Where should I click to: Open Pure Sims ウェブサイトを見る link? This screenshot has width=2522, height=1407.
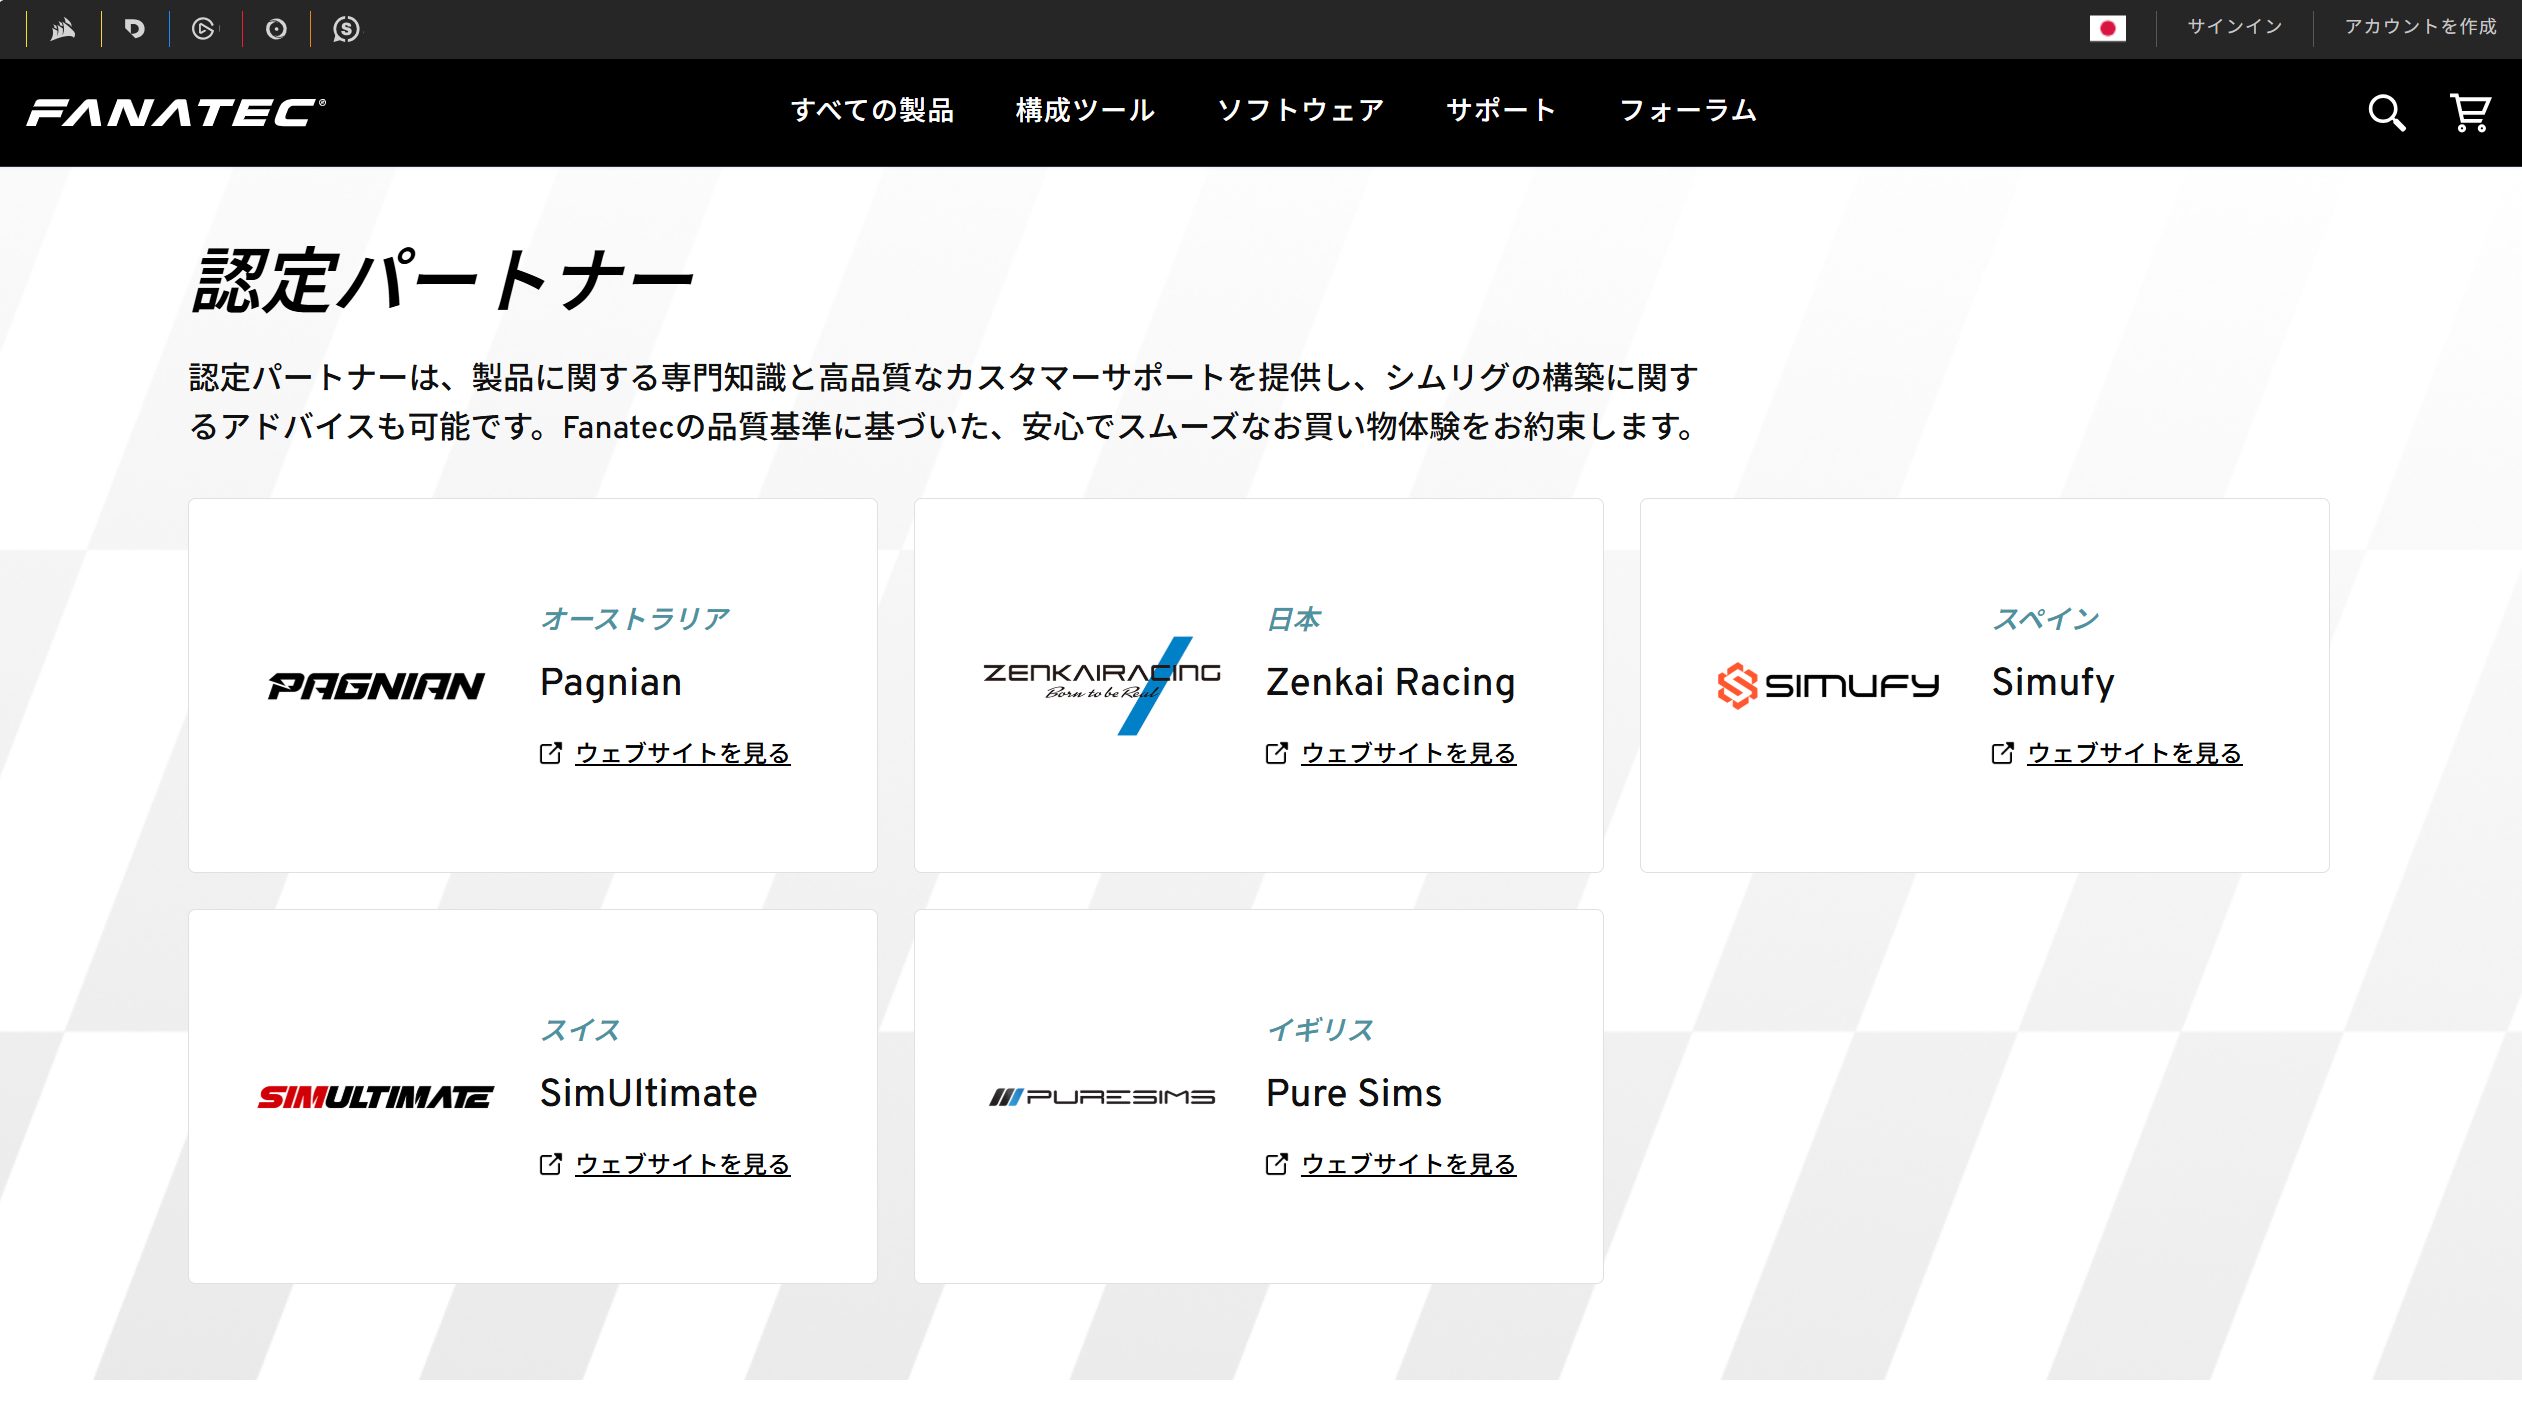1408,1164
